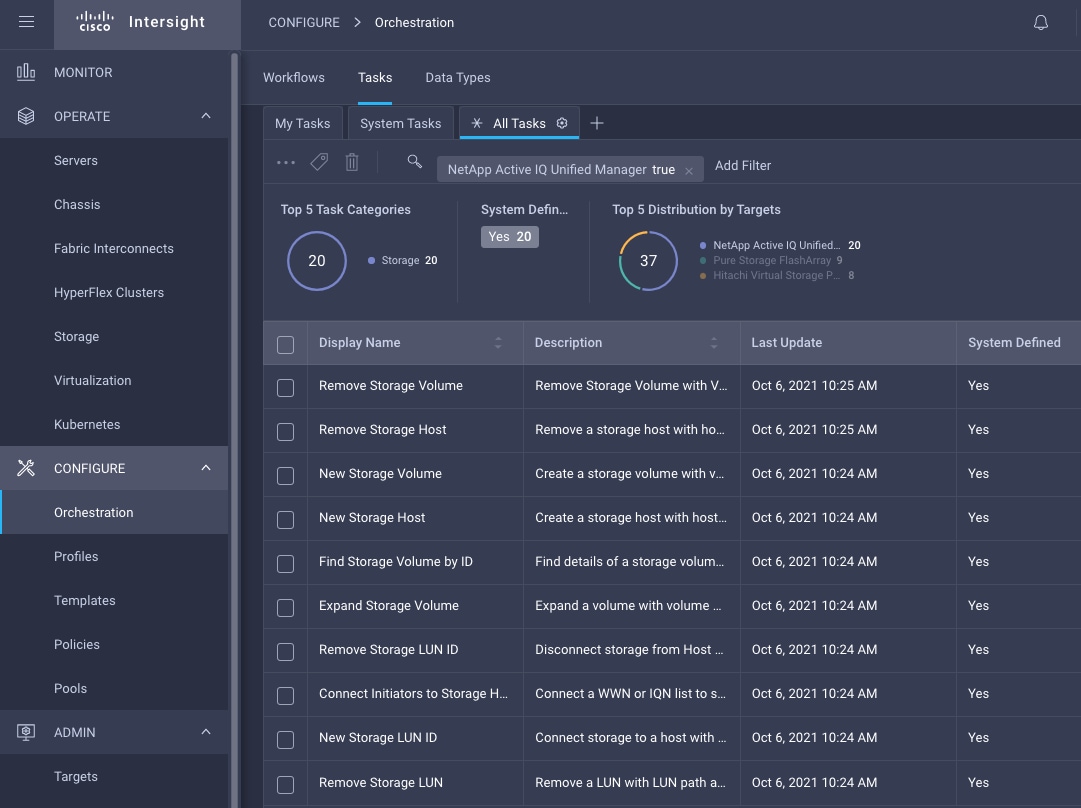Check the Remove Storage LUN row
Viewport: 1081px width, 808px height.
tap(285, 785)
